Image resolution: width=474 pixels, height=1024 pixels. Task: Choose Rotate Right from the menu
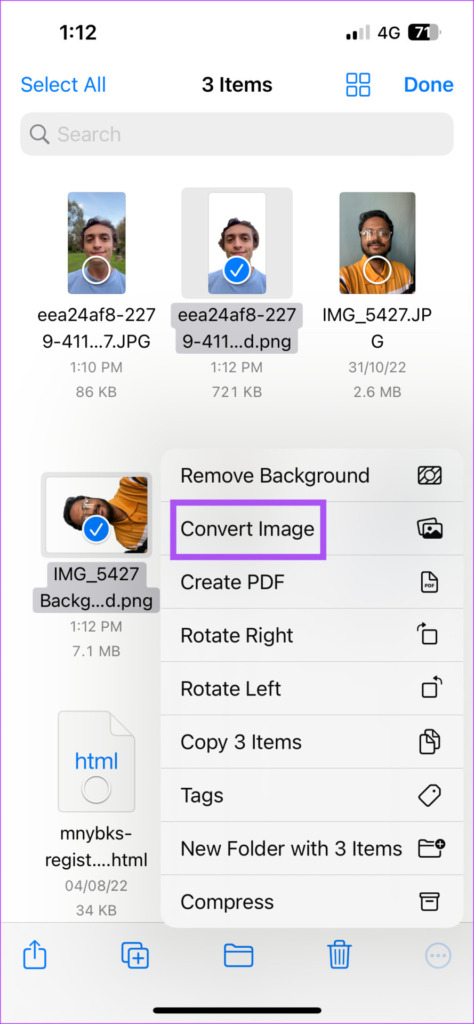(312, 635)
